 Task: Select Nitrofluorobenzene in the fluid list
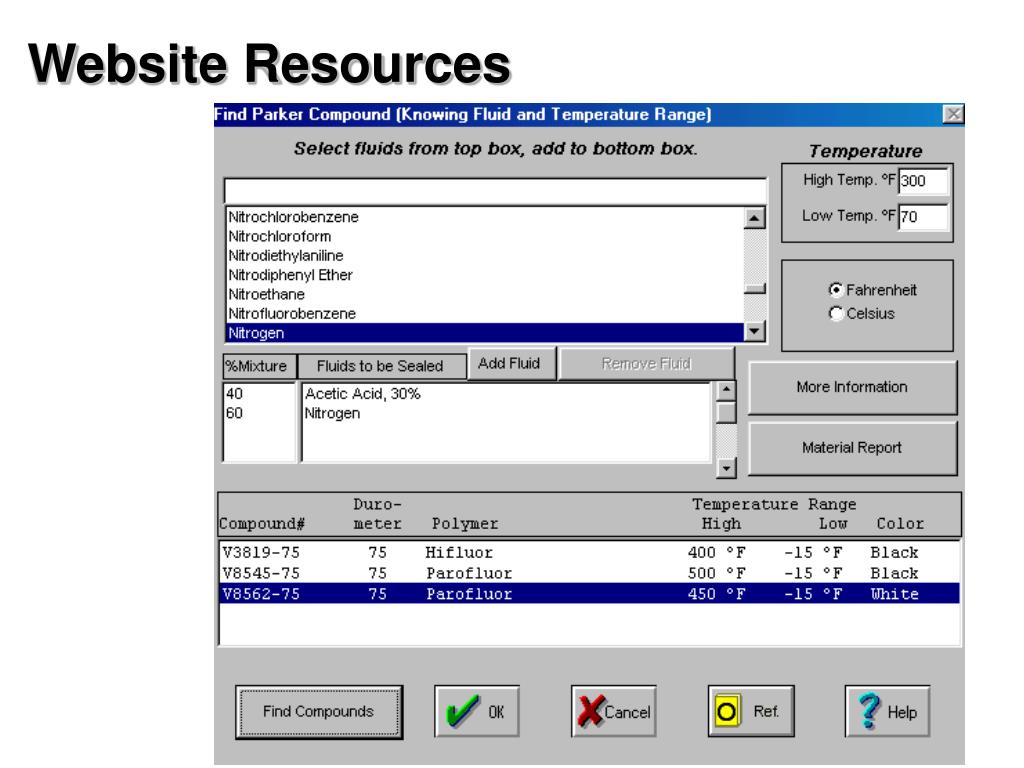pos(485,313)
